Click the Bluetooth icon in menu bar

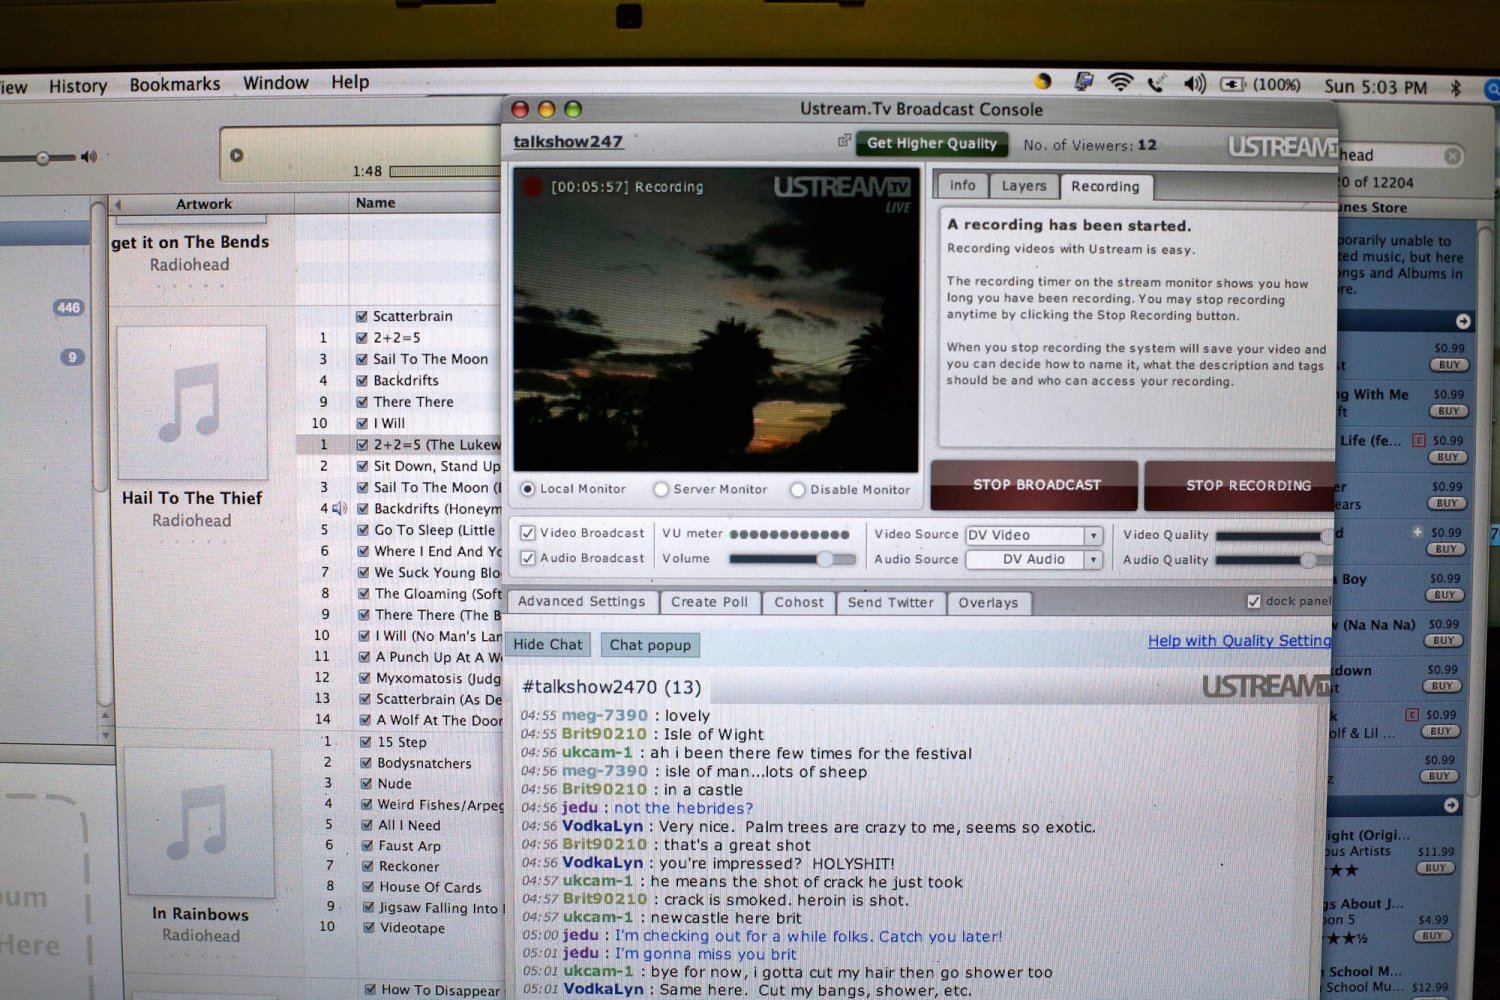coord(1456,87)
